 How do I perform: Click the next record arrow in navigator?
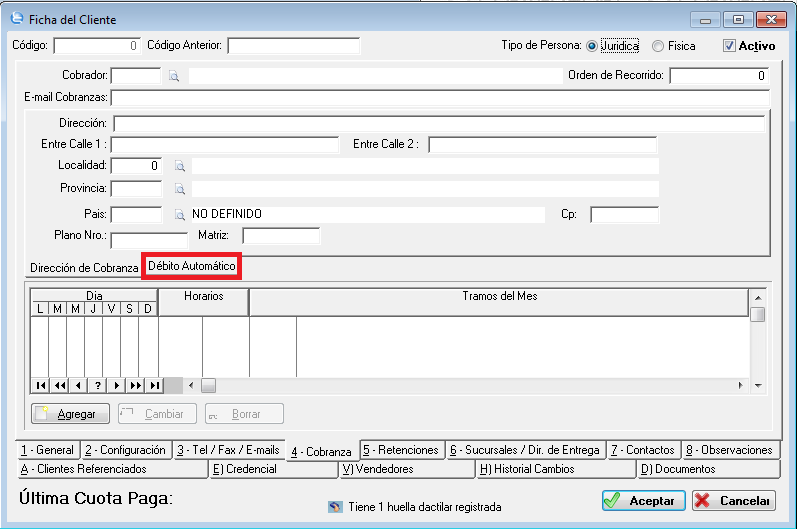(116, 385)
